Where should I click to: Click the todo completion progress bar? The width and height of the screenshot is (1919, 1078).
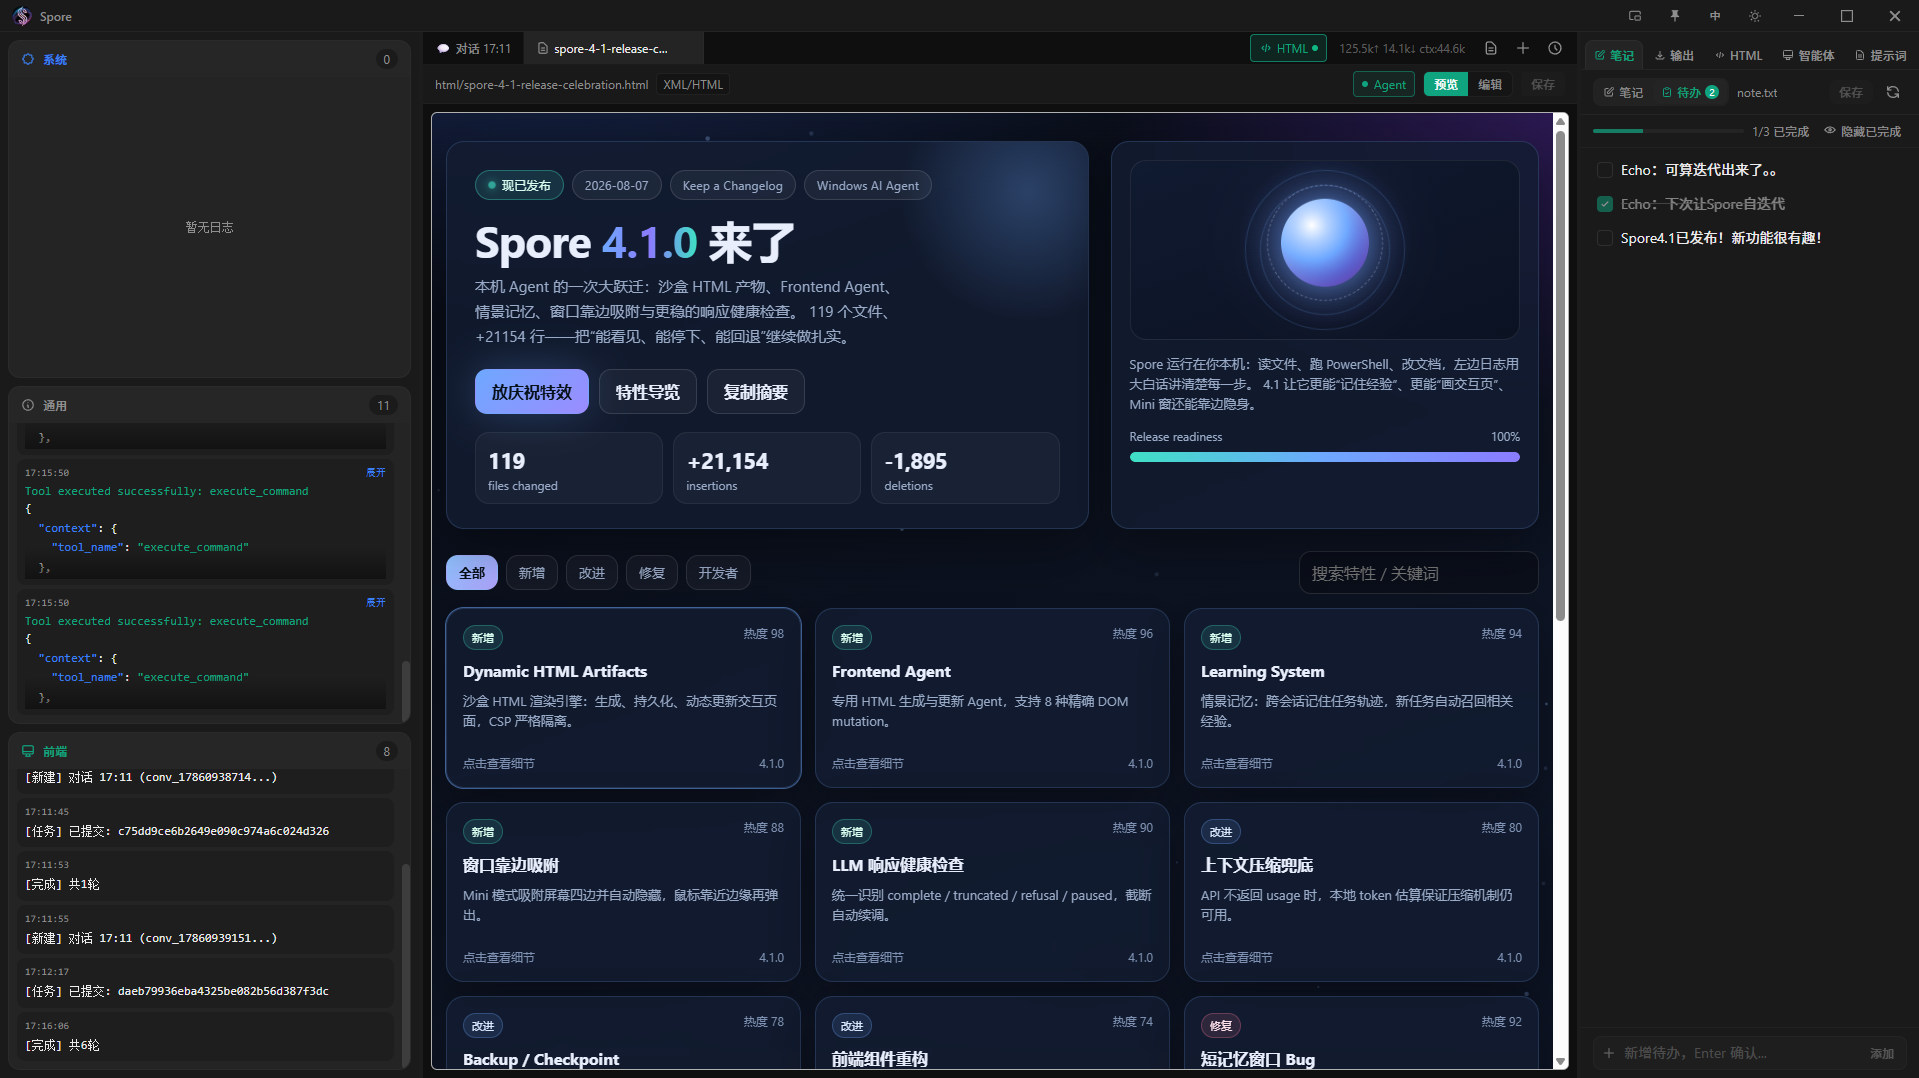pyautogui.click(x=1668, y=131)
